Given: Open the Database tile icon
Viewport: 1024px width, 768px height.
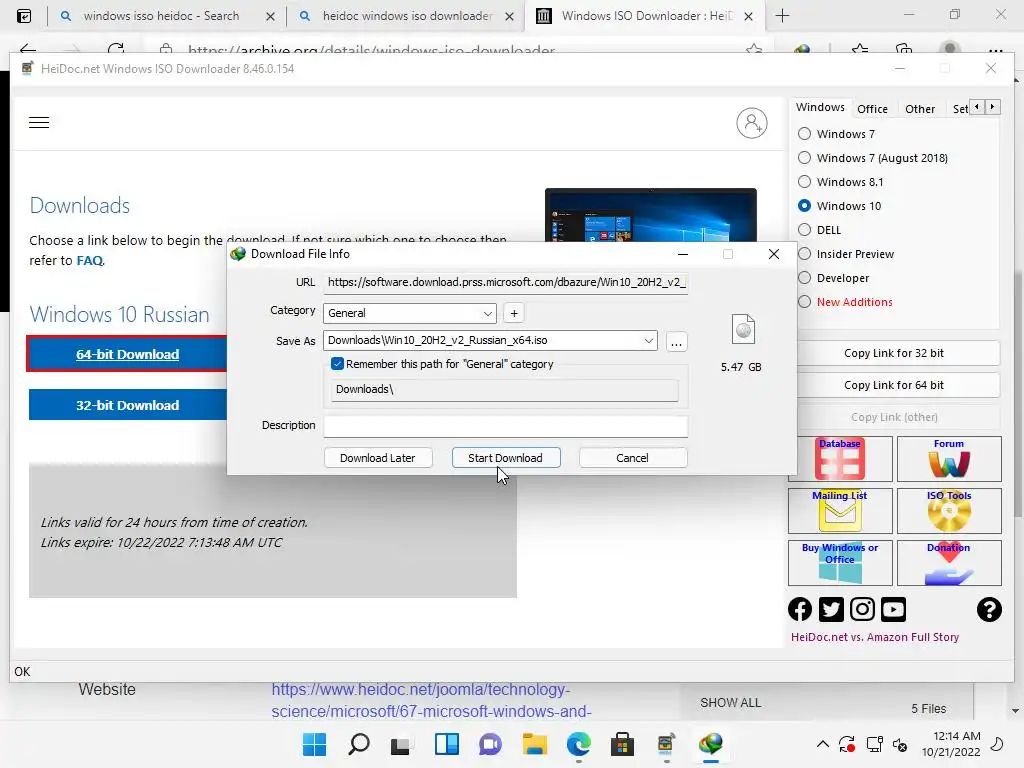Looking at the screenshot, I should pos(840,459).
